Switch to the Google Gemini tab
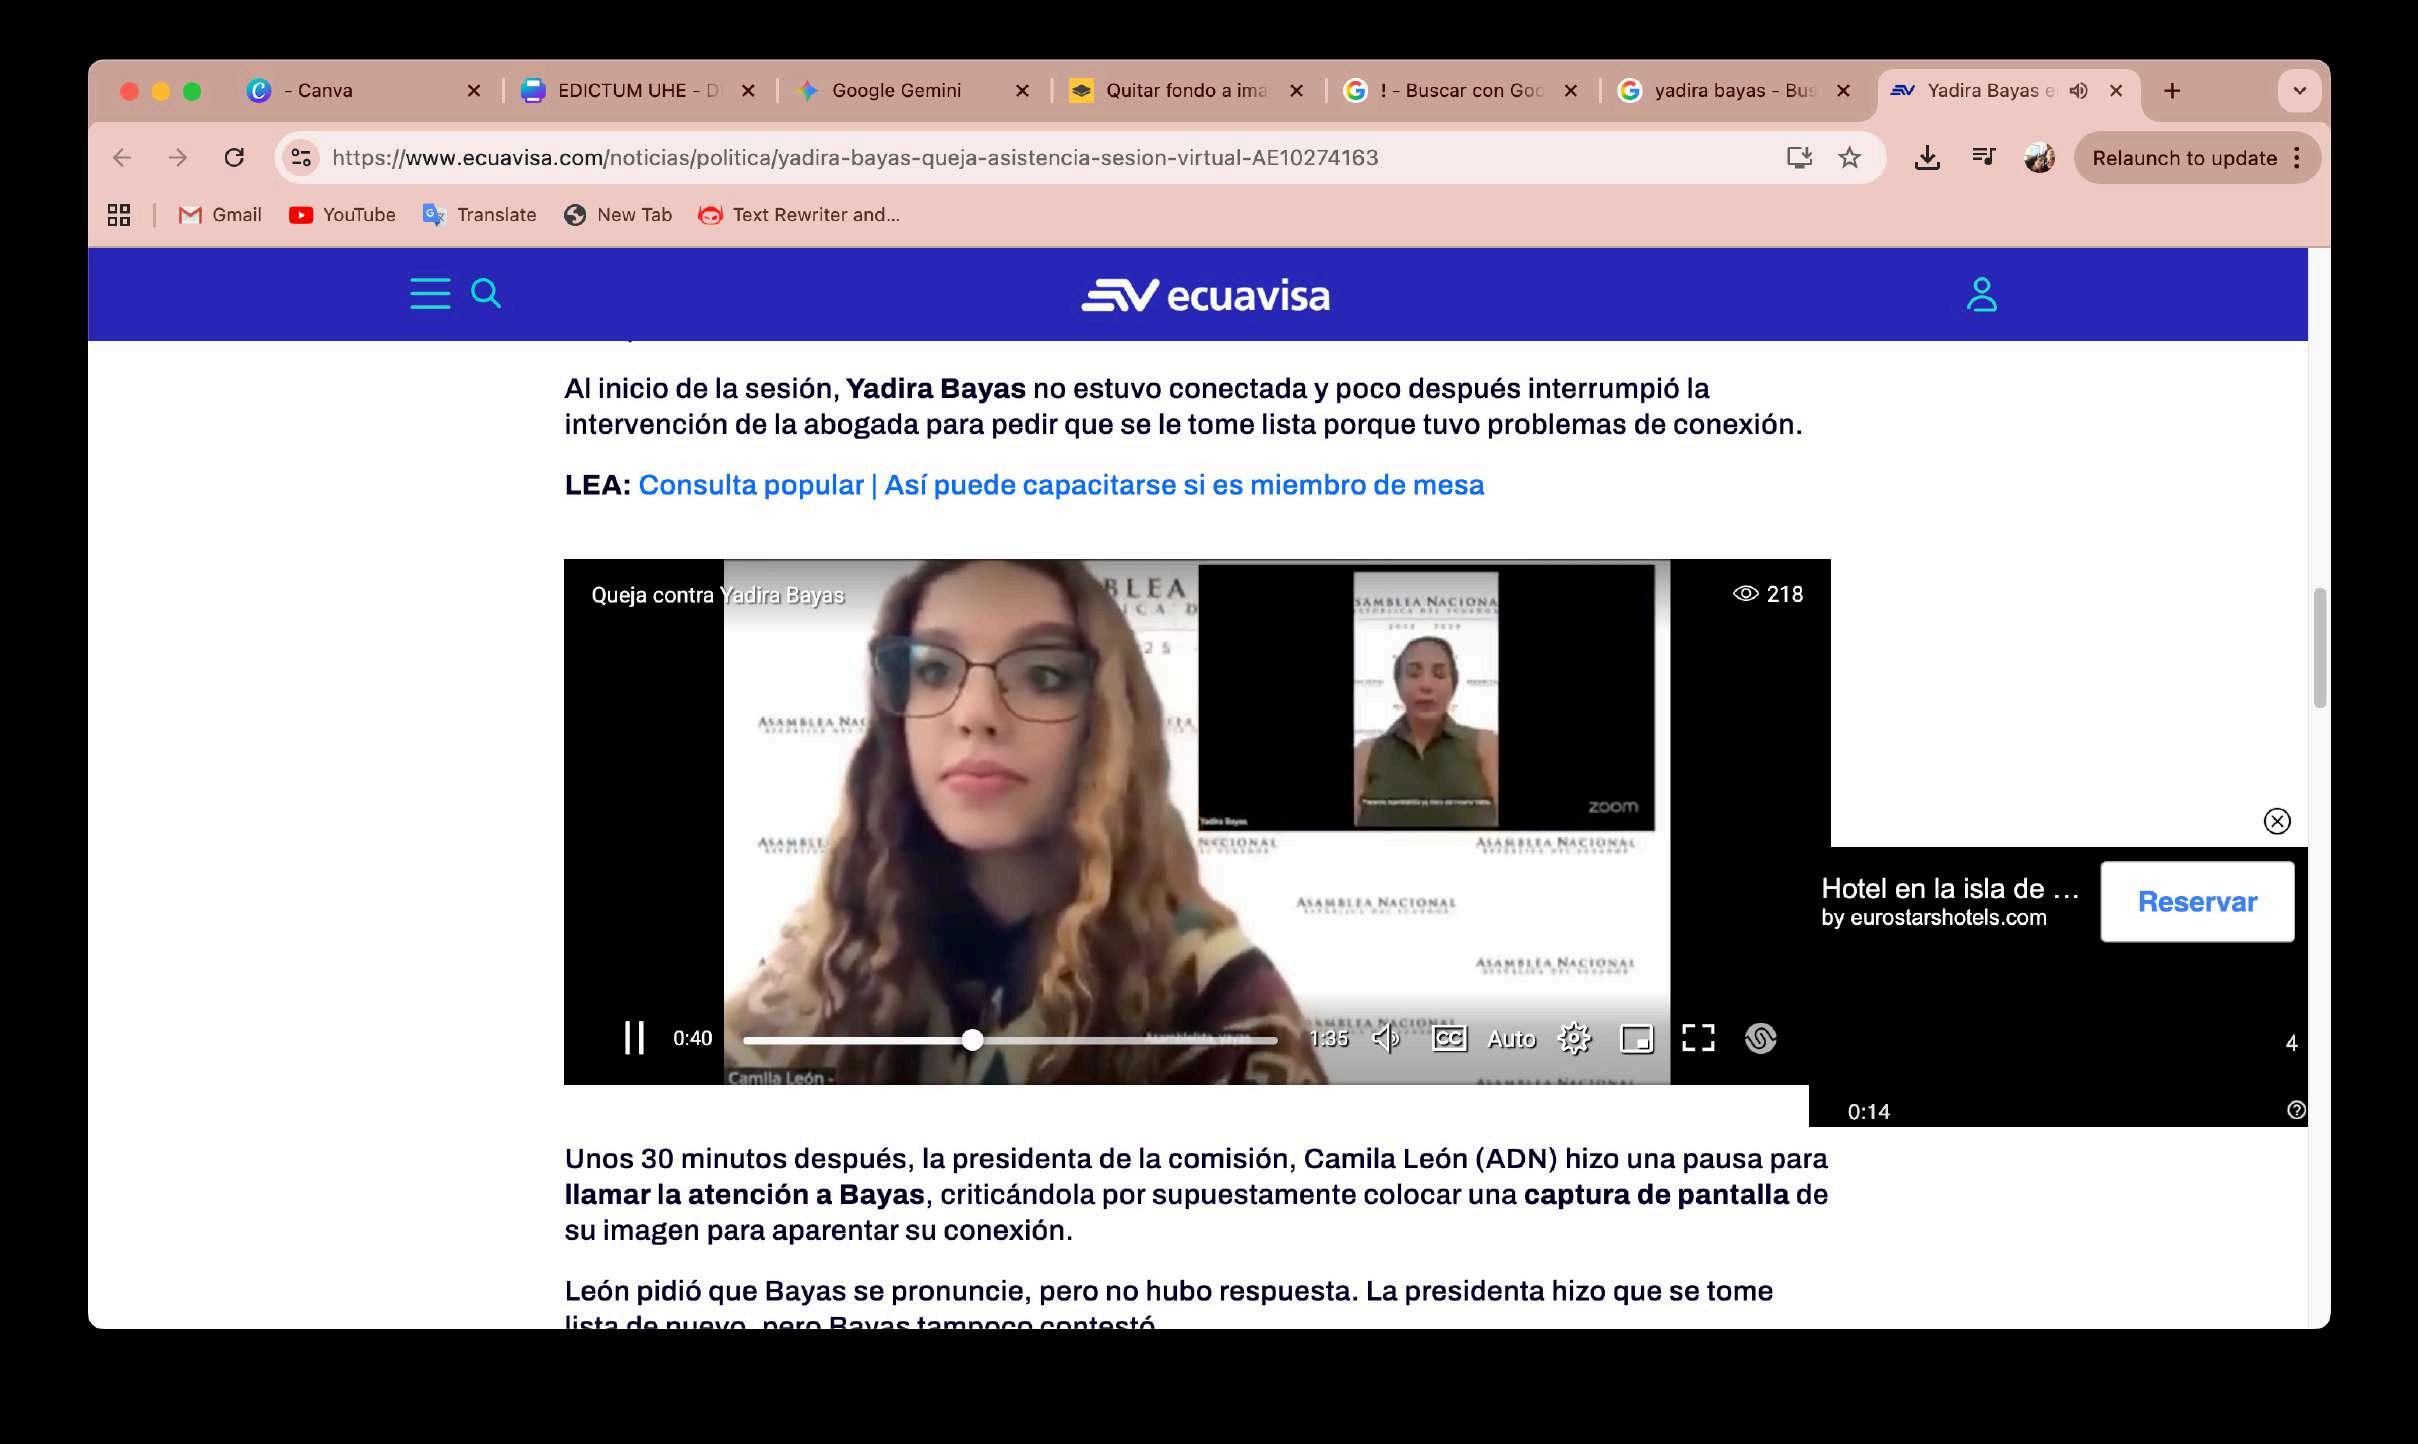Image resolution: width=2418 pixels, height=1444 pixels. pos(895,91)
